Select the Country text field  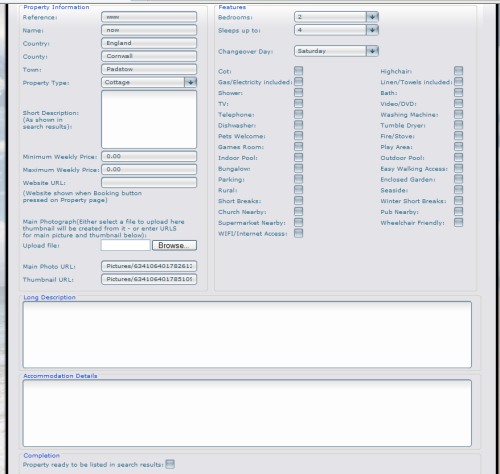pos(149,43)
